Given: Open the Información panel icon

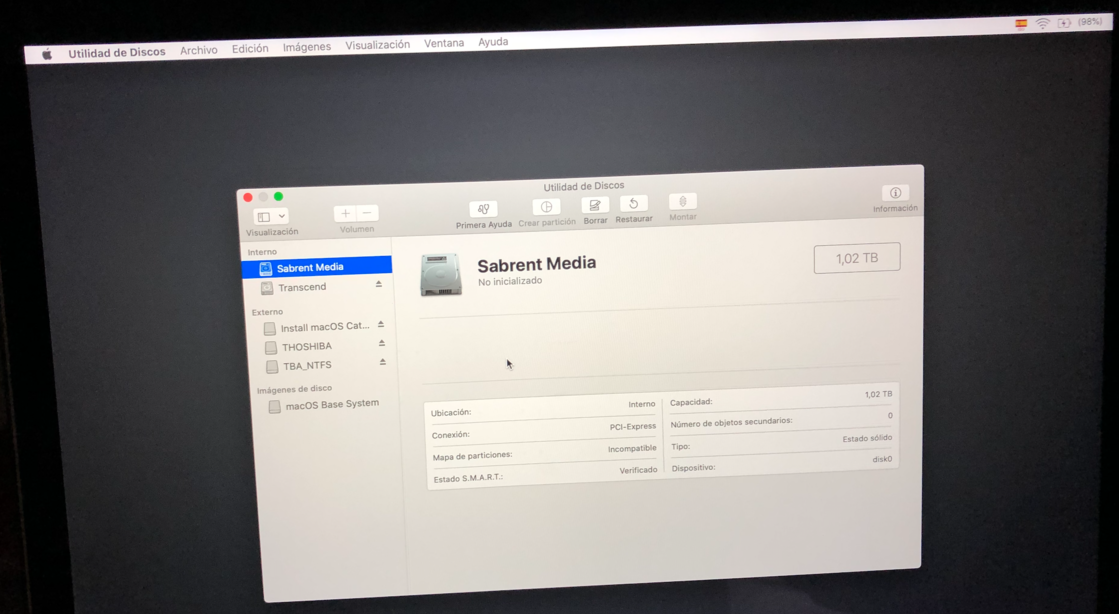Looking at the screenshot, I should 895,193.
